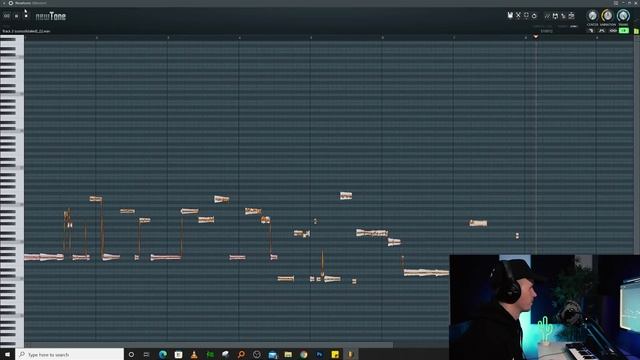Click the circular record icon in toolbar
This screenshot has height=360, width=640.
pos(534,16)
